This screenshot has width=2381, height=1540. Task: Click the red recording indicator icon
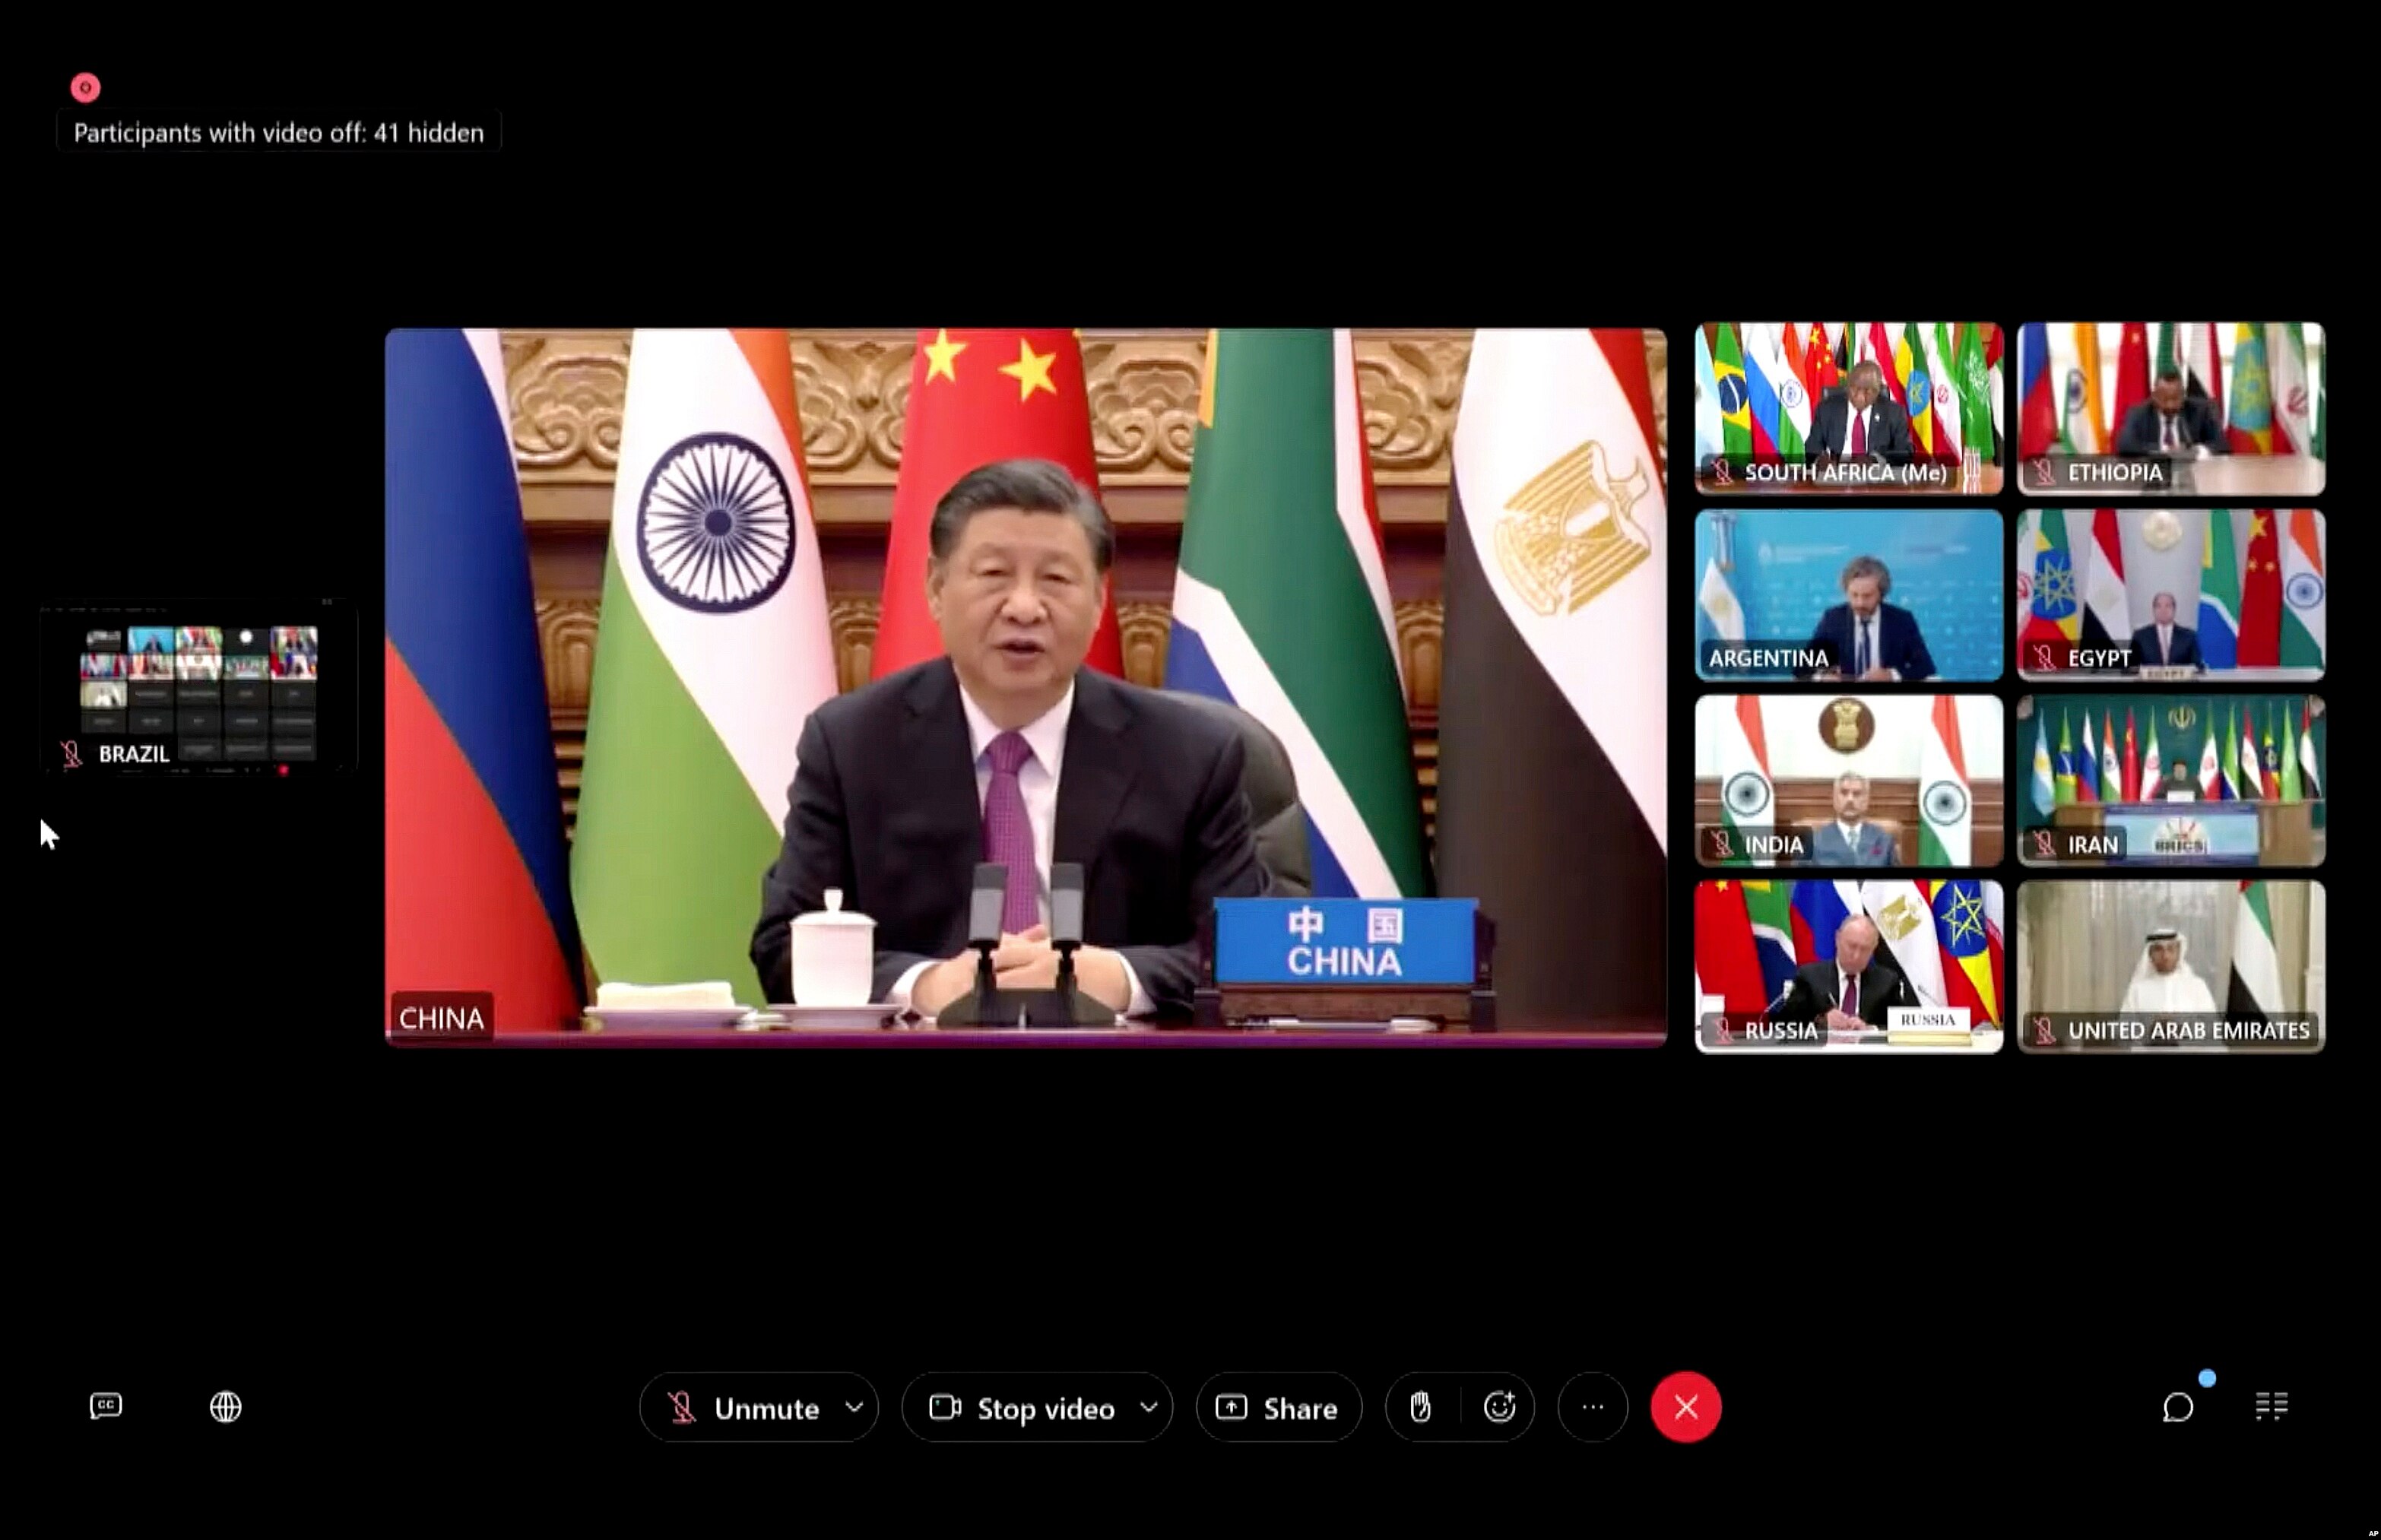click(86, 88)
